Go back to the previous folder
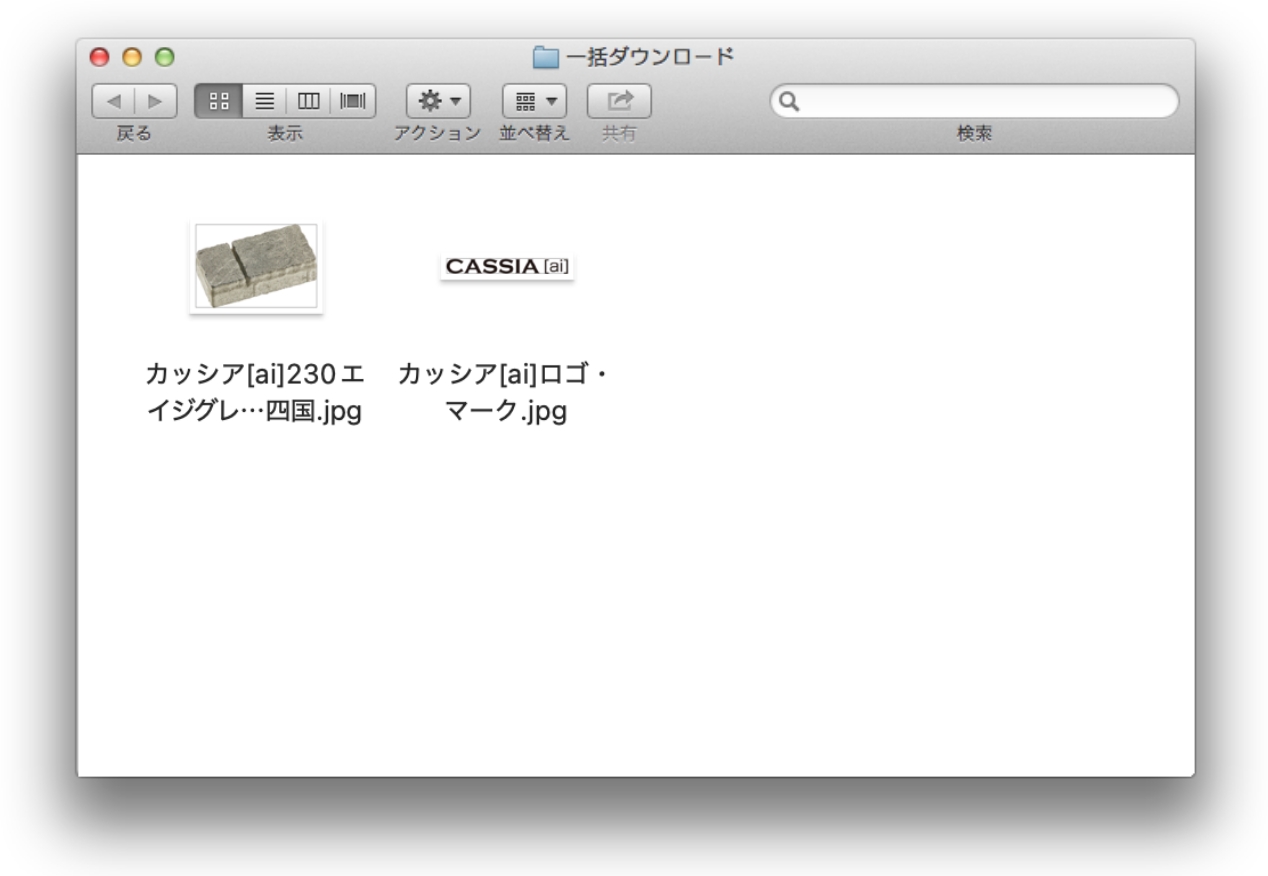The image size is (1268, 876). (x=113, y=101)
